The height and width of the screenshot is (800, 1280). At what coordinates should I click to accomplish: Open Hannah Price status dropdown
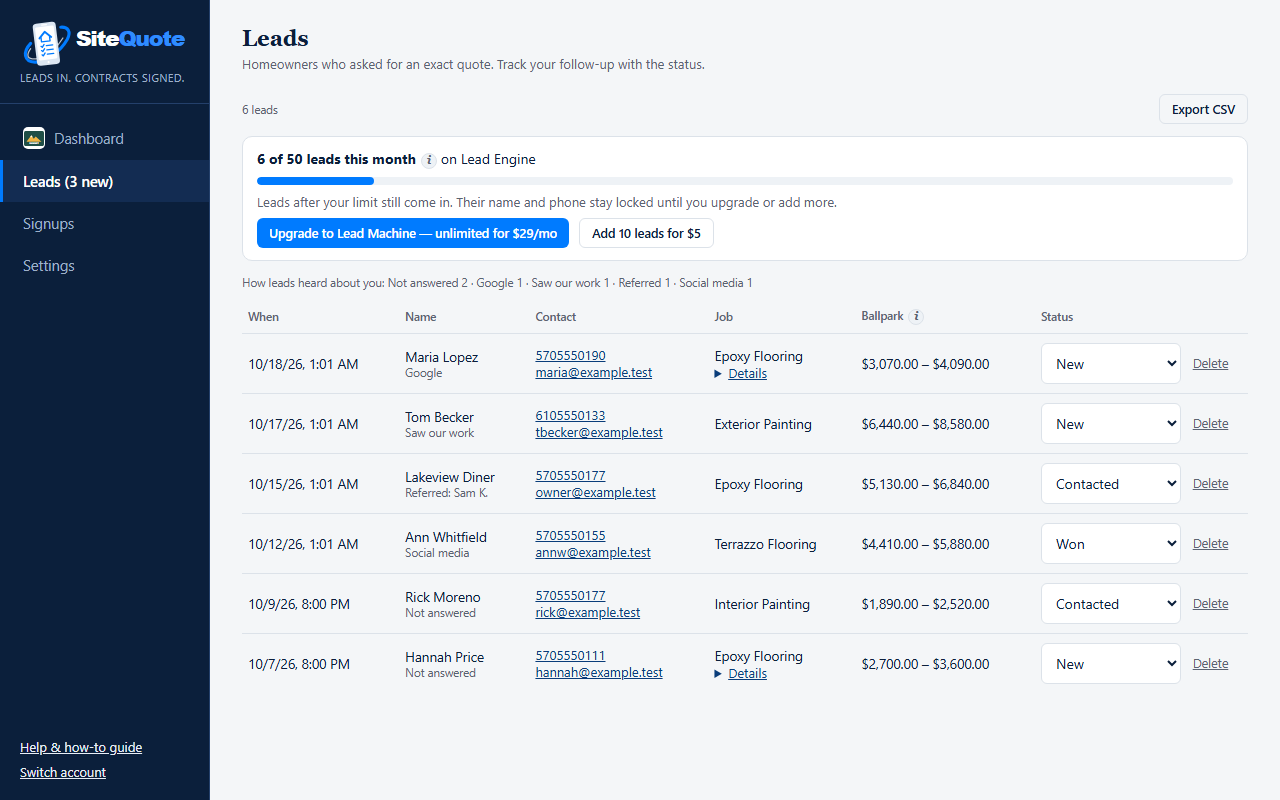(x=1111, y=664)
